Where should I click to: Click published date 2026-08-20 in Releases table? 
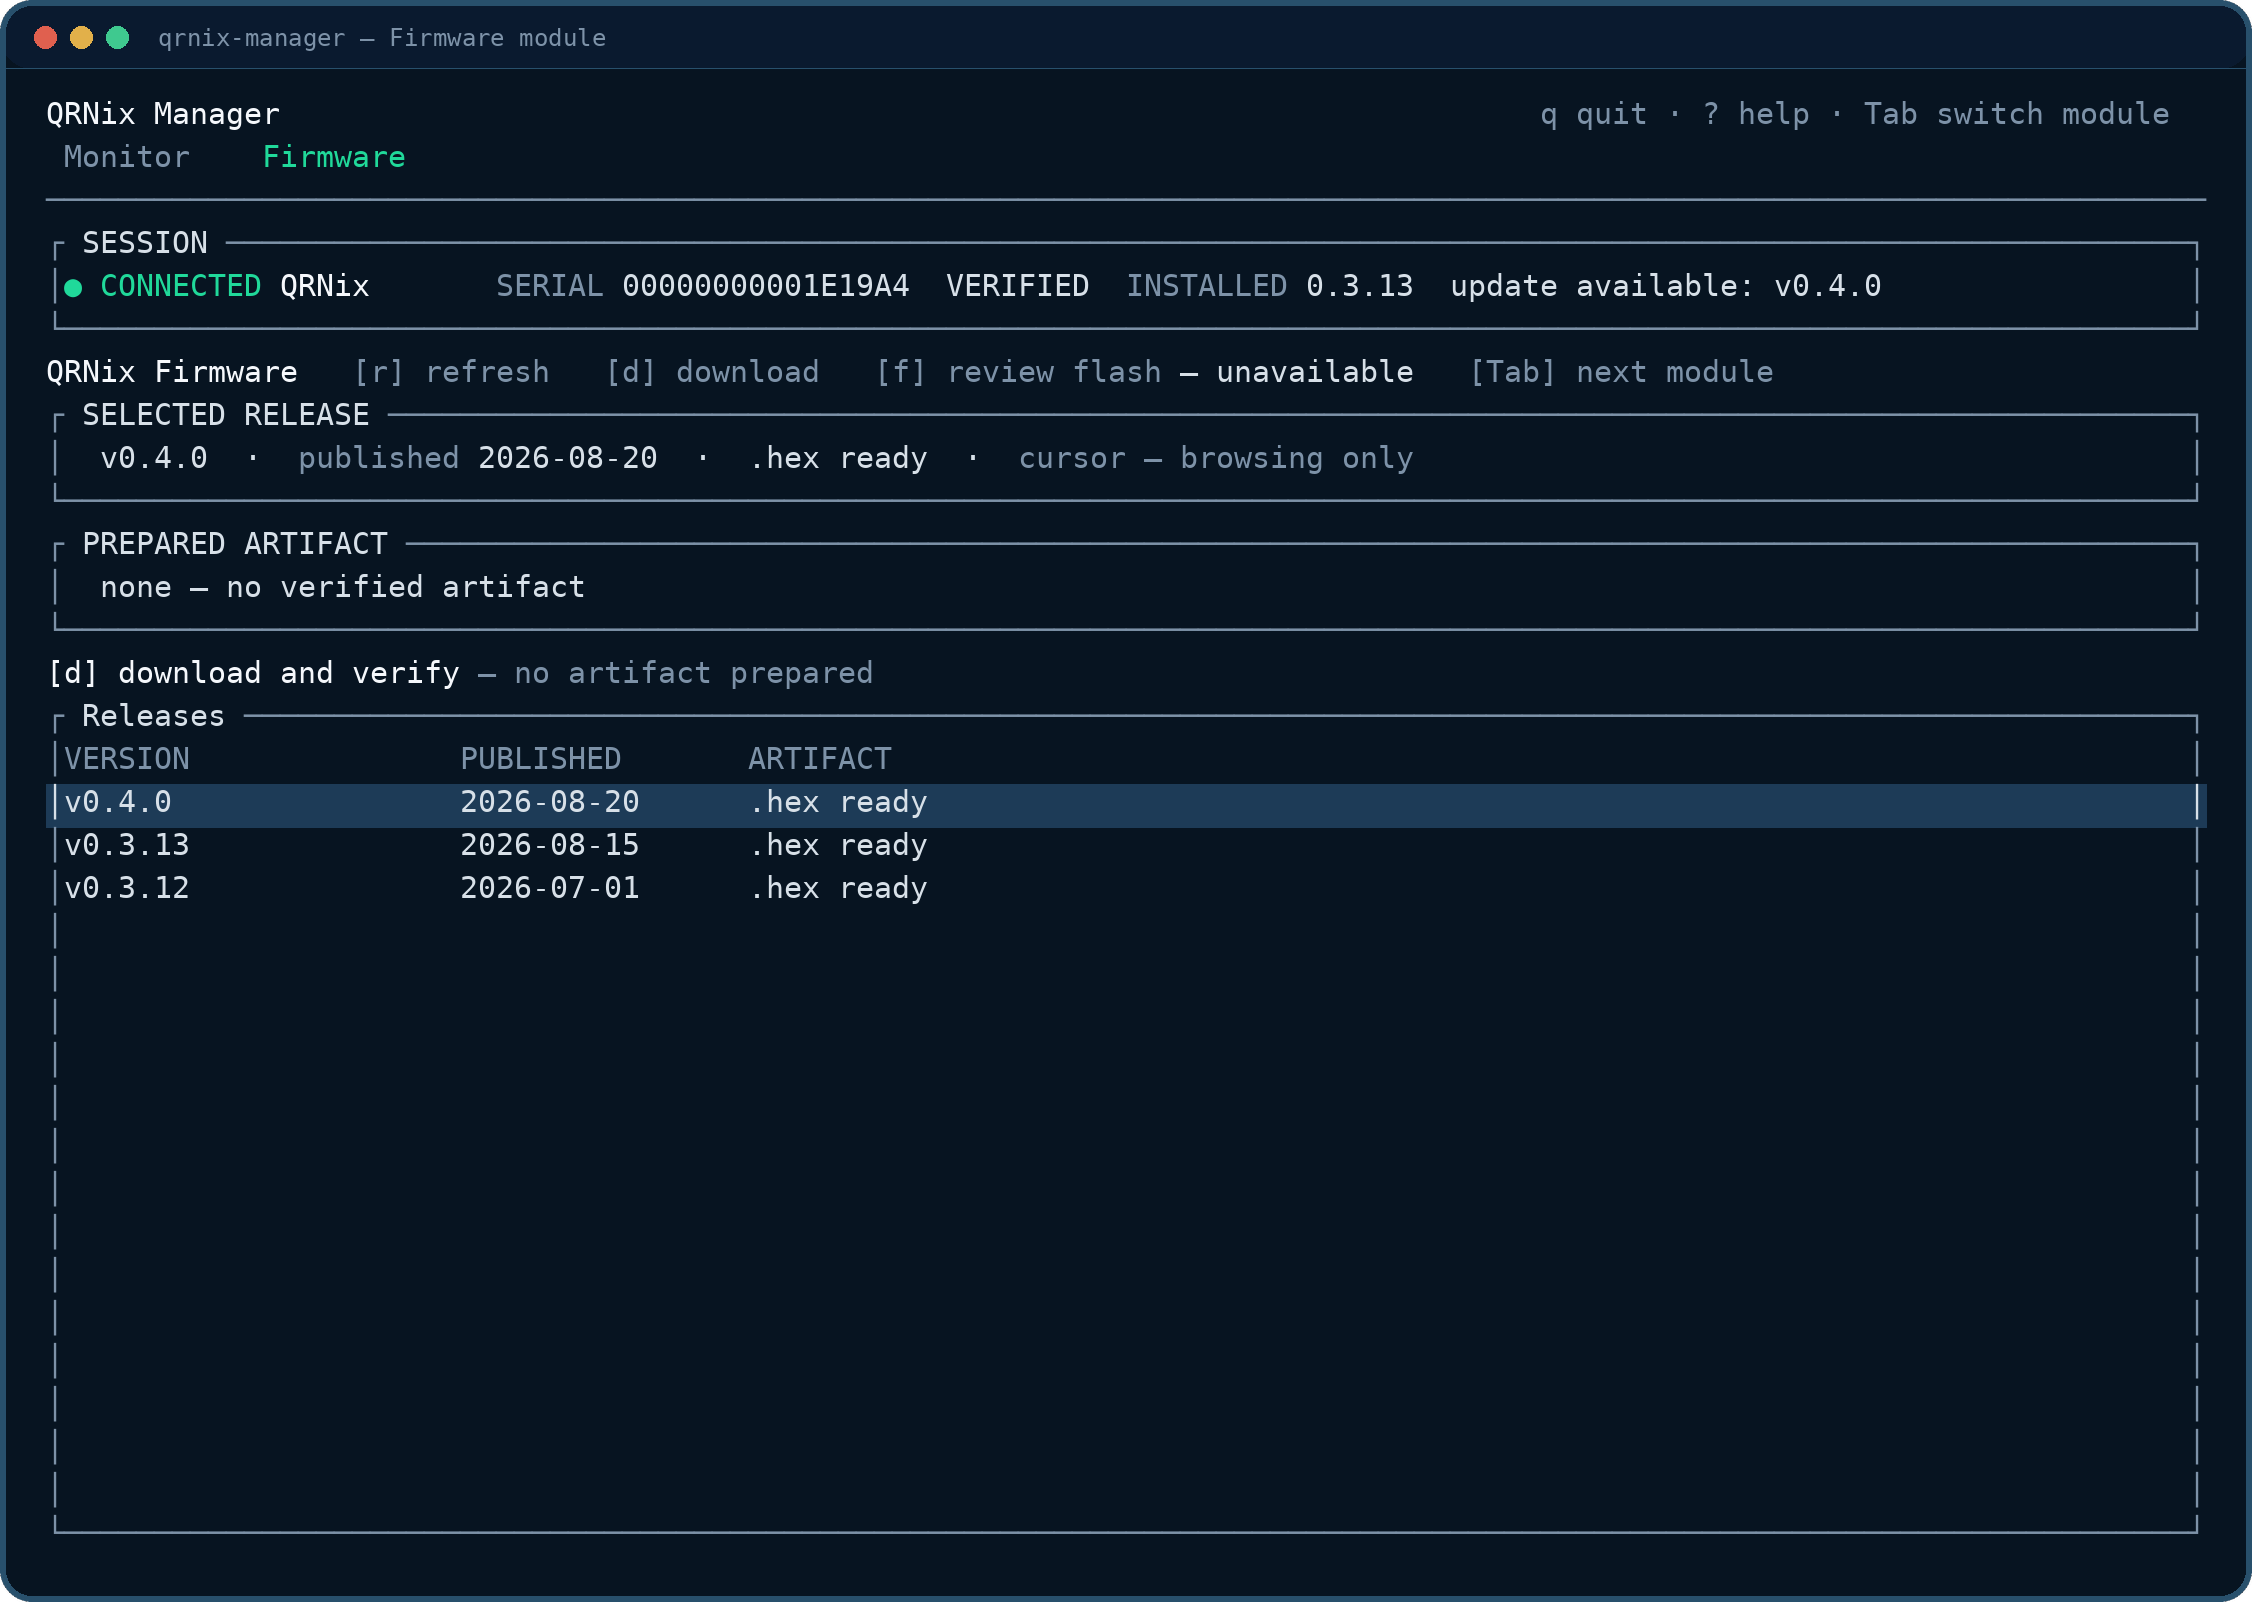[x=550, y=802]
